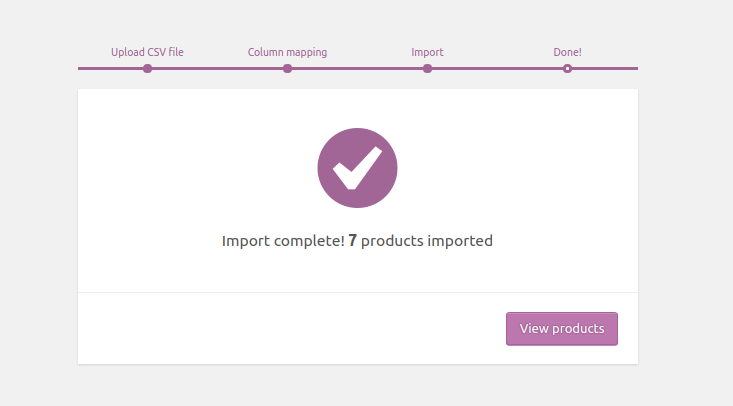Select the Column mapping step label
This screenshot has width=733, height=406.
click(287, 52)
